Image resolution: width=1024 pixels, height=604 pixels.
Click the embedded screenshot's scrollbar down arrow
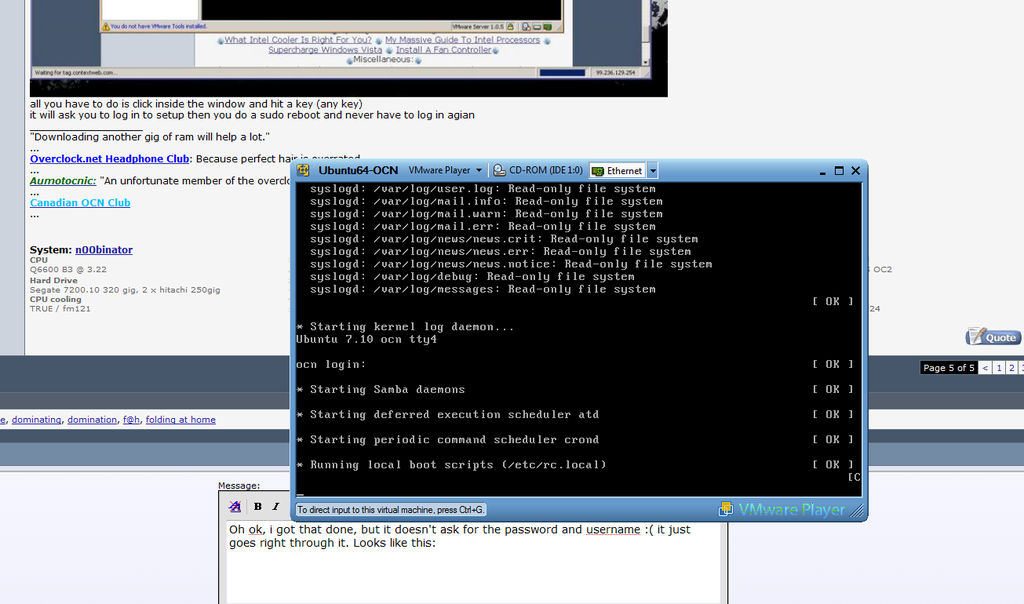(x=645, y=62)
